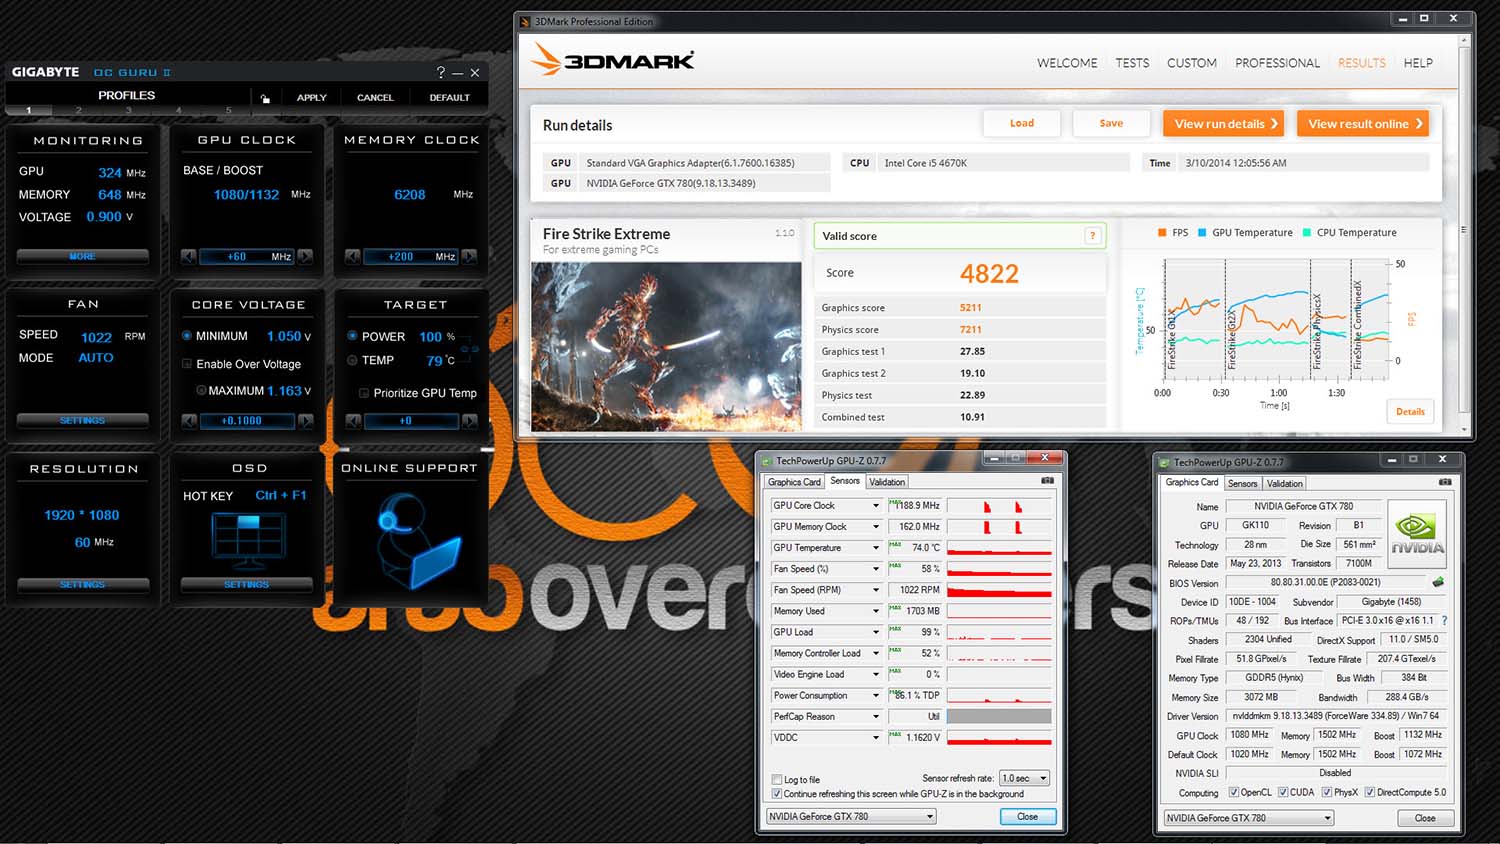Image resolution: width=1500 pixels, height=844 pixels.
Task: Switch to the Validation tab in Sensors window
Action: [x=887, y=482]
